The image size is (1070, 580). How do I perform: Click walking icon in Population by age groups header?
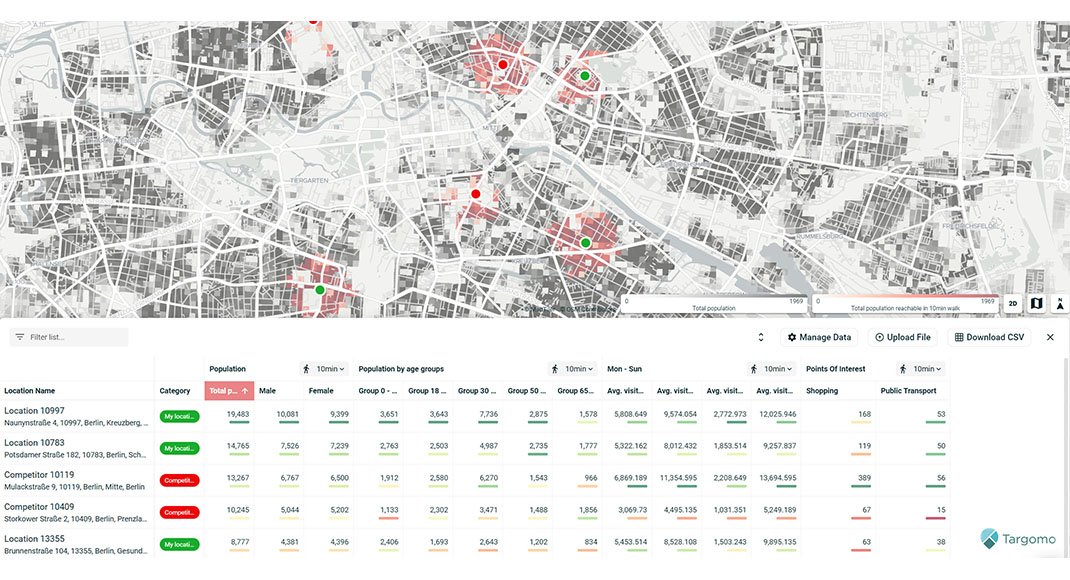point(555,368)
